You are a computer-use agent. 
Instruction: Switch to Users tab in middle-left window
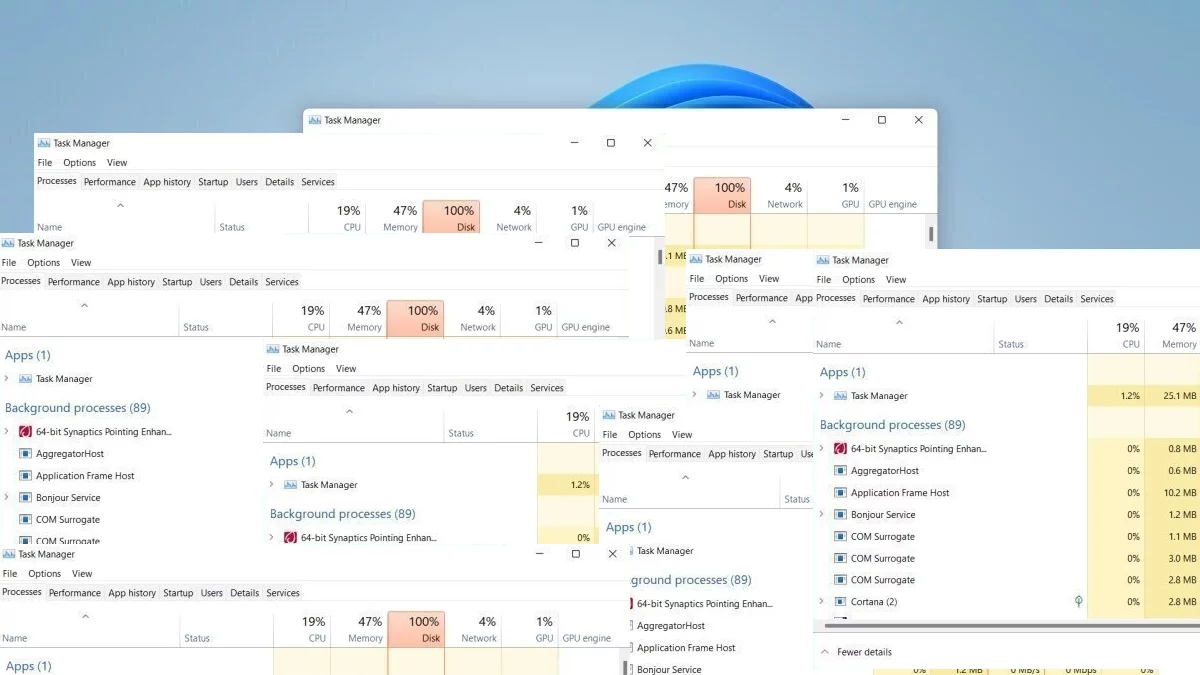(211, 282)
